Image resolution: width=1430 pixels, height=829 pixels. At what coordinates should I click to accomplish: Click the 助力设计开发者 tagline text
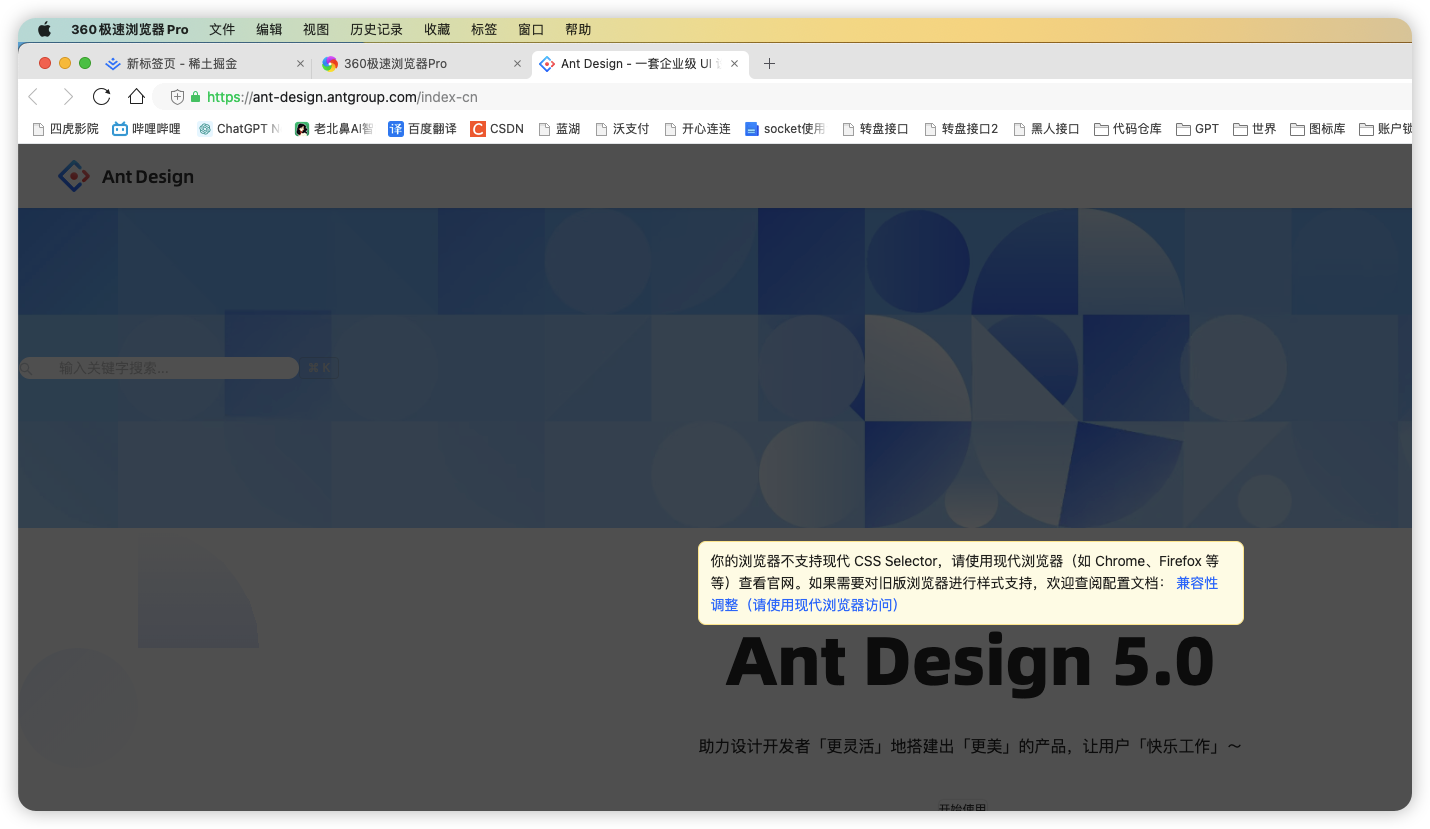coord(970,746)
